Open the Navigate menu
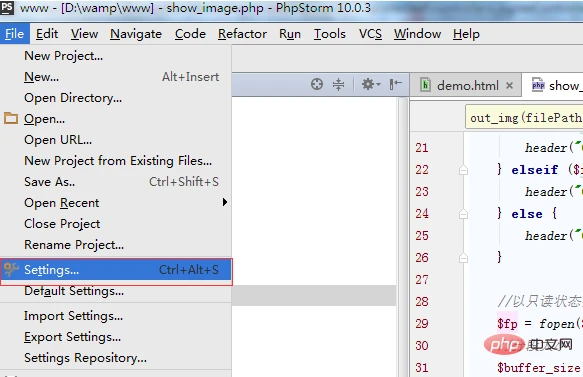This screenshot has width=583, height=377. (x=136, y=34)
